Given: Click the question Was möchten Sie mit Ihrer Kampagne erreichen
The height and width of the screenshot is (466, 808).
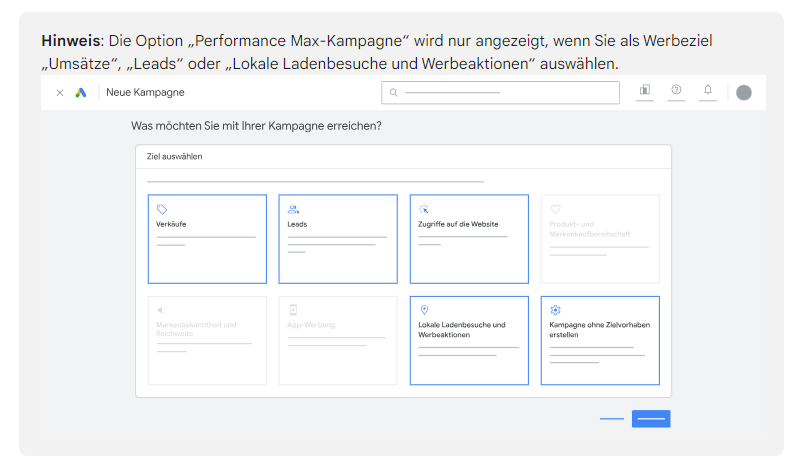Looking at the screenshot, I should click(x=256, y=126).
